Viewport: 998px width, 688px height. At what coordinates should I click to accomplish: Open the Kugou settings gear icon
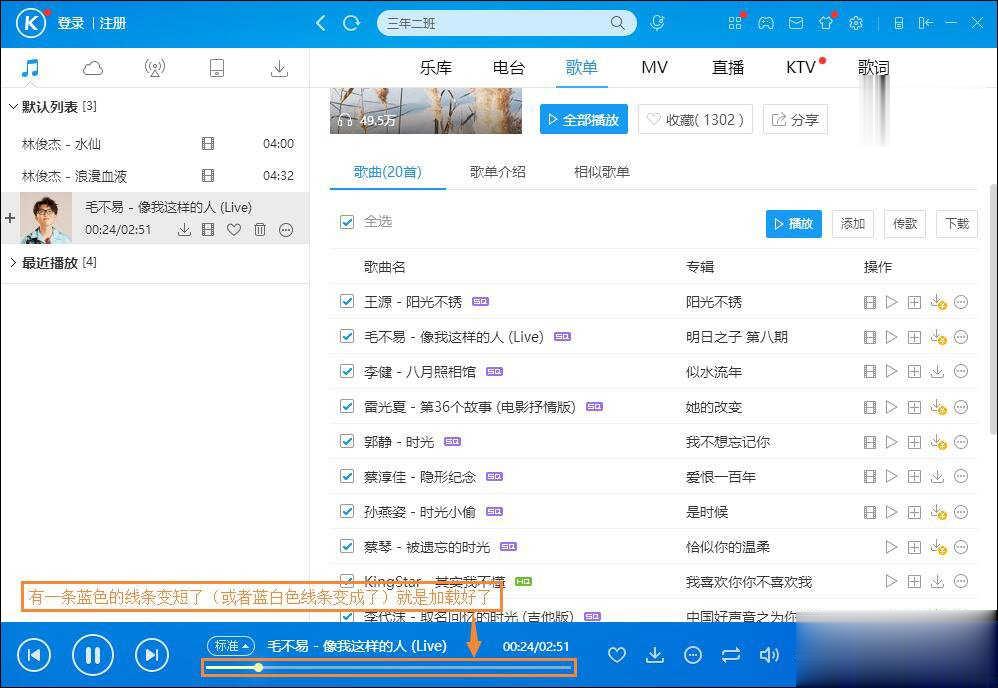tap(856, 23)
